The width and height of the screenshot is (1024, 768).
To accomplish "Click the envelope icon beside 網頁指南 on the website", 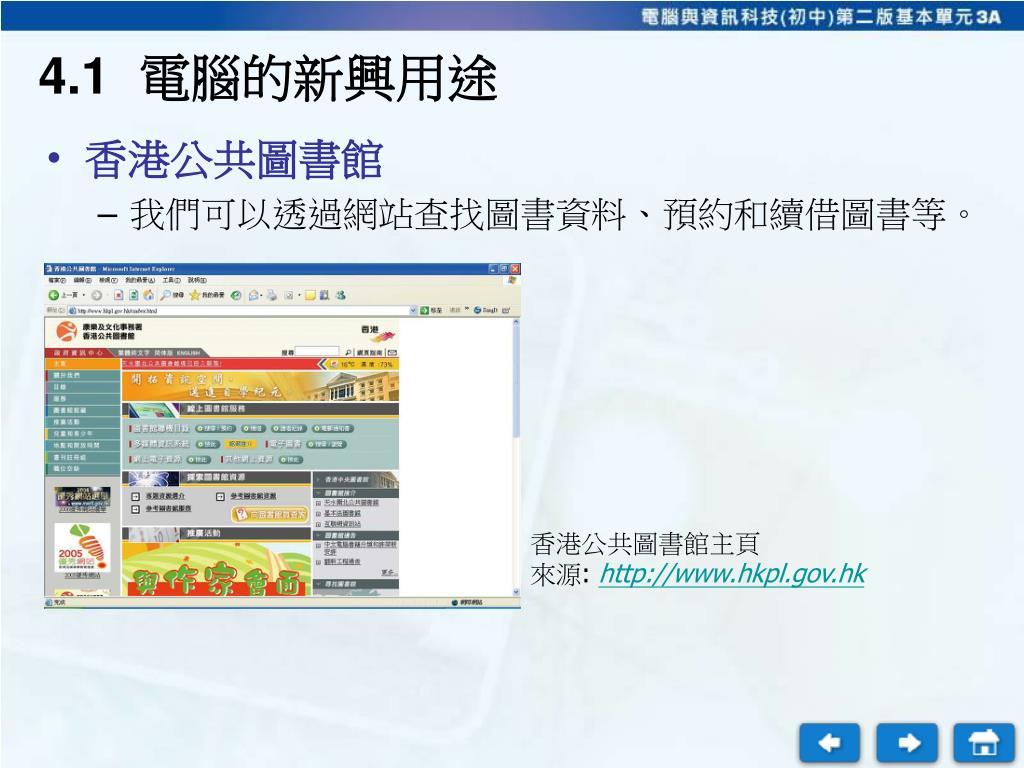I will click(x=392, y=353).
